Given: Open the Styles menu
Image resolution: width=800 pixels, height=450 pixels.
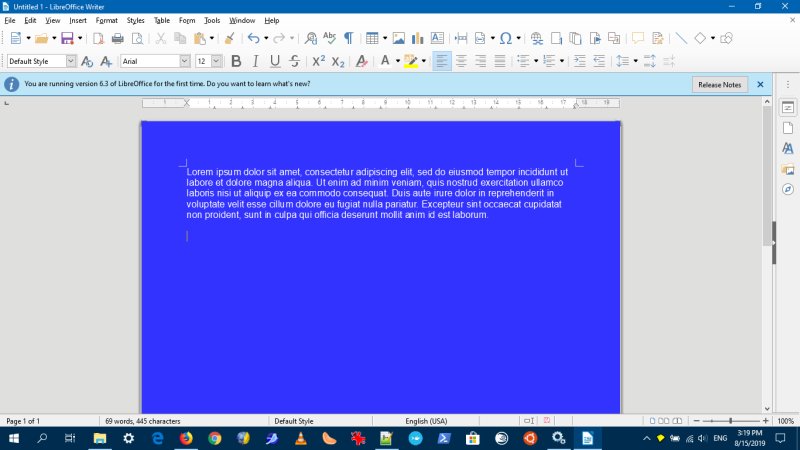Looking at the screenshot, I should click(x=135, y=20).
